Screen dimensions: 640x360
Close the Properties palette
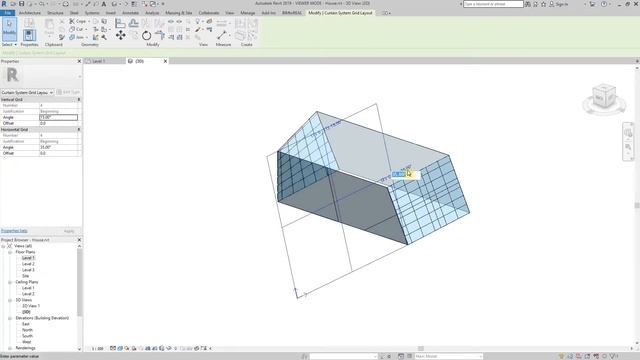pos(79,61)
